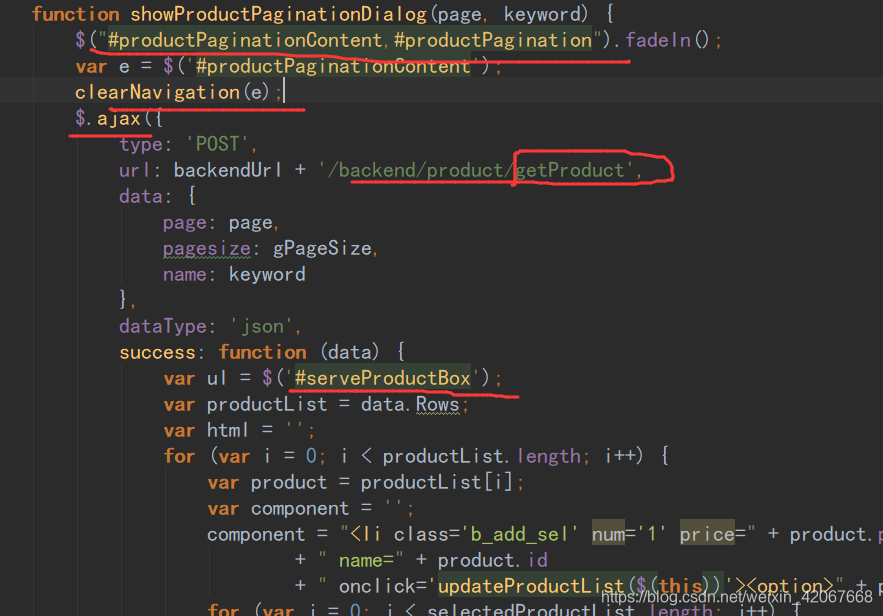Click the 'json' string value
The width and height of the screenshot is (883, 616).
click(x=261, y=326)
